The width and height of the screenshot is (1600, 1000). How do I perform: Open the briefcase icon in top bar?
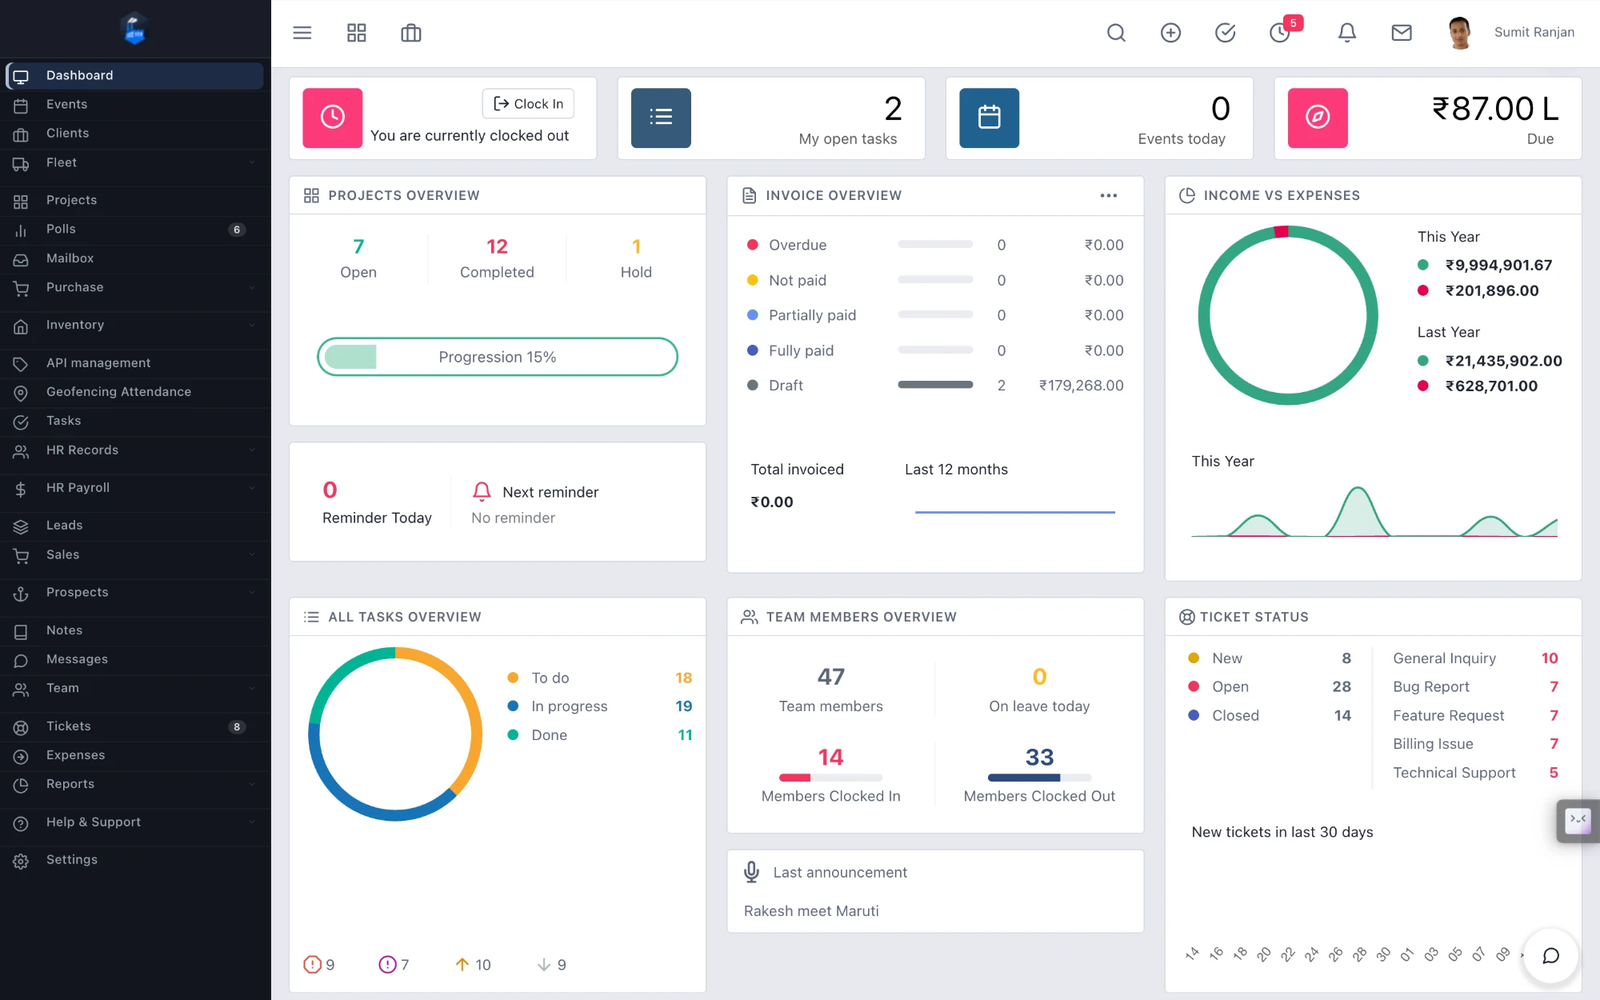coord(411,33)
